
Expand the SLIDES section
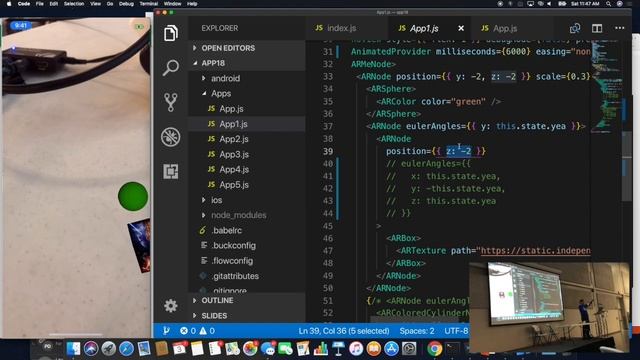click(x=247, y=316)
